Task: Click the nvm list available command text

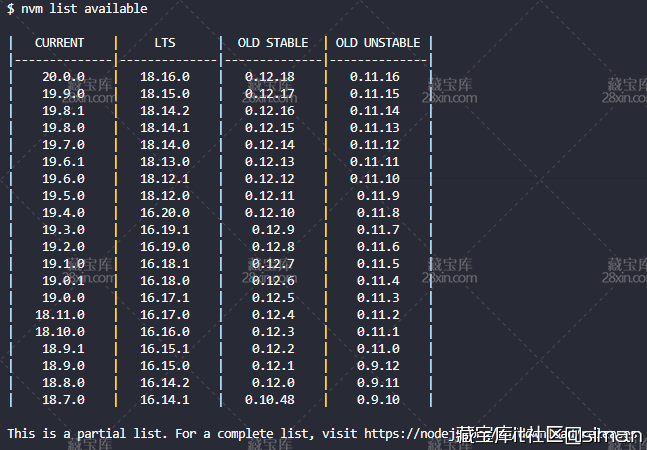Action: (84, 9)
